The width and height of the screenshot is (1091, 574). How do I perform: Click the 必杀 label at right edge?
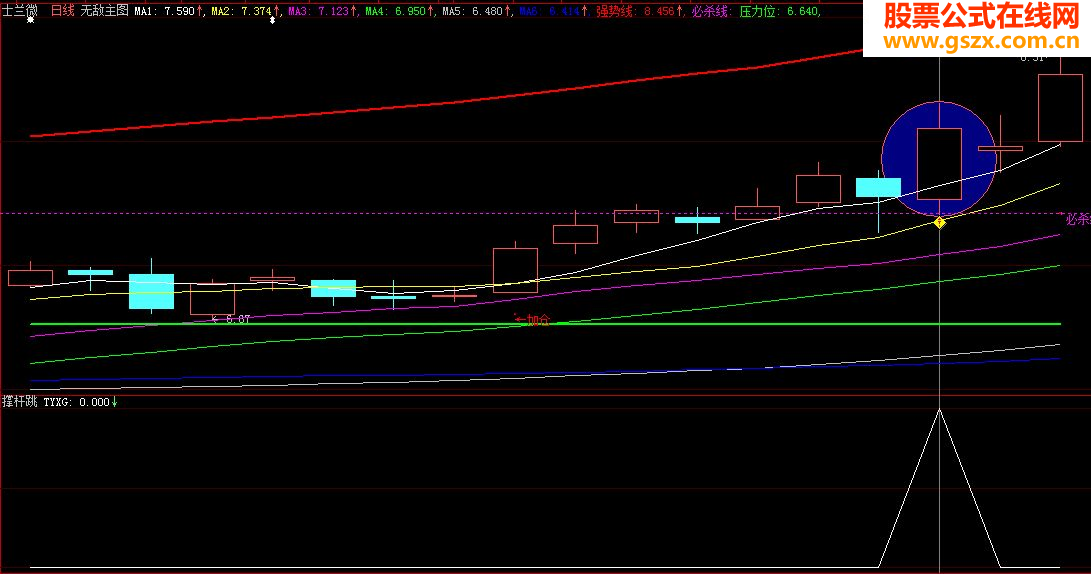tap(1078, 219)
